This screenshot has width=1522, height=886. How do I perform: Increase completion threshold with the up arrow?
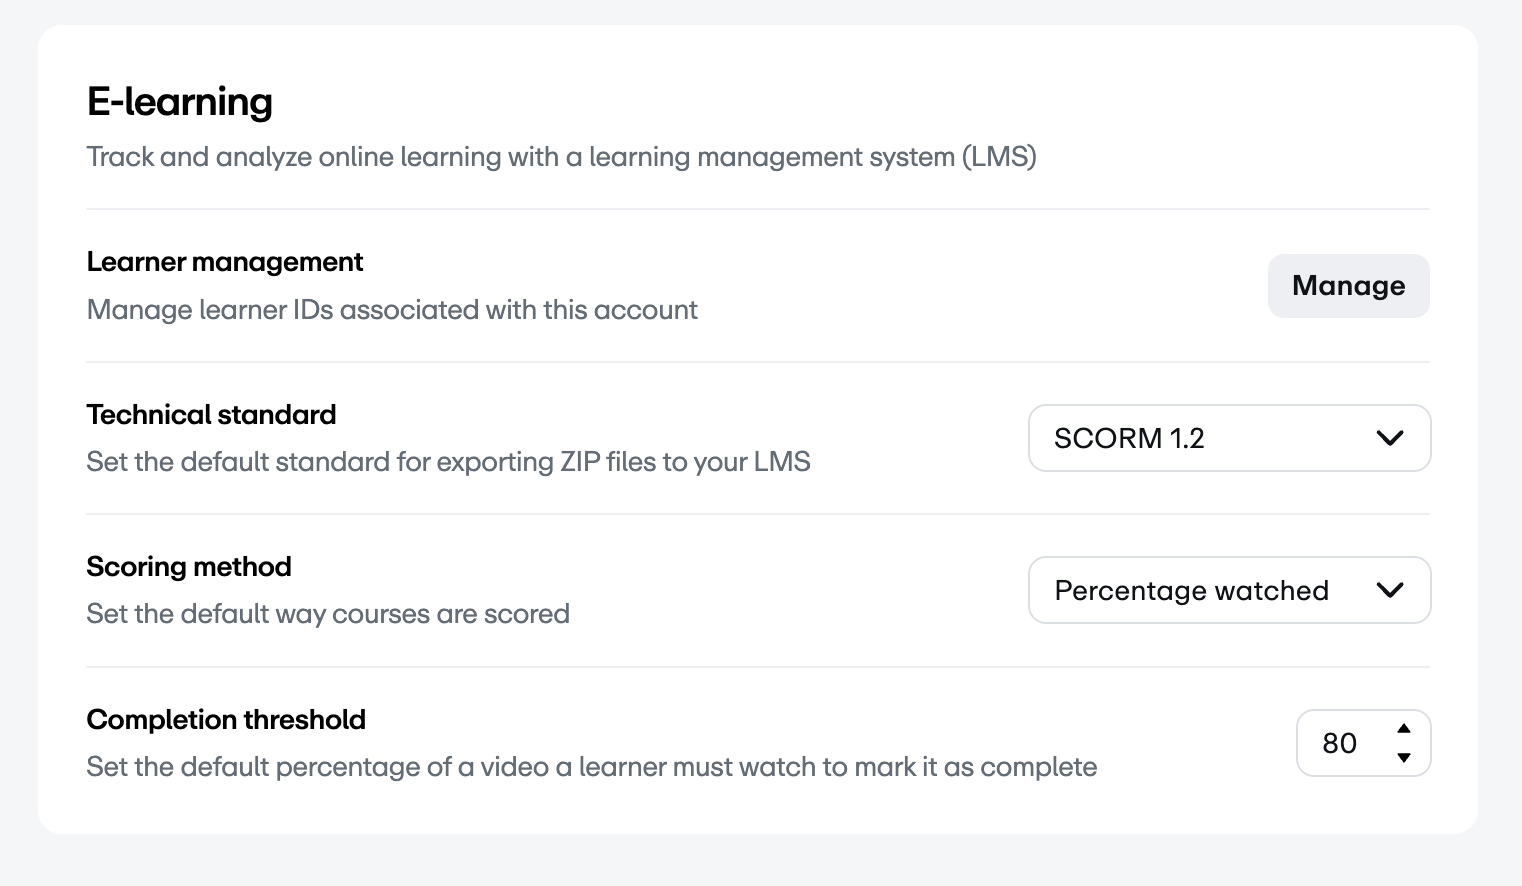pos(1404,728)
